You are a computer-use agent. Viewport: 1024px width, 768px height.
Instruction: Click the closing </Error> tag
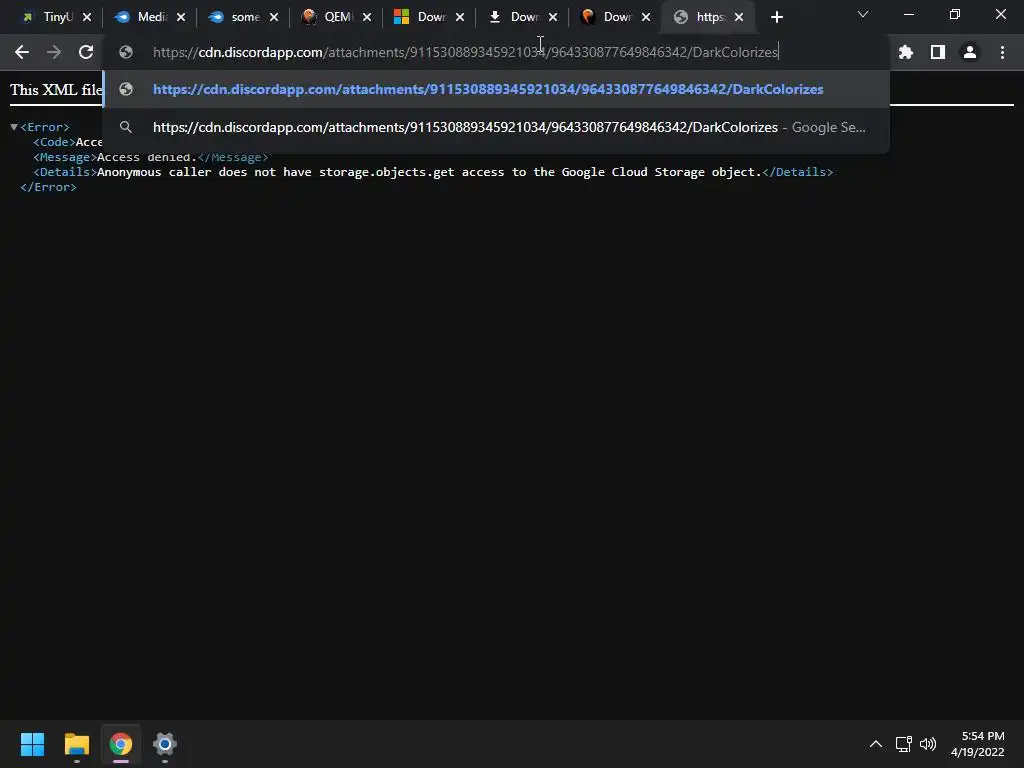pos(48,187)
